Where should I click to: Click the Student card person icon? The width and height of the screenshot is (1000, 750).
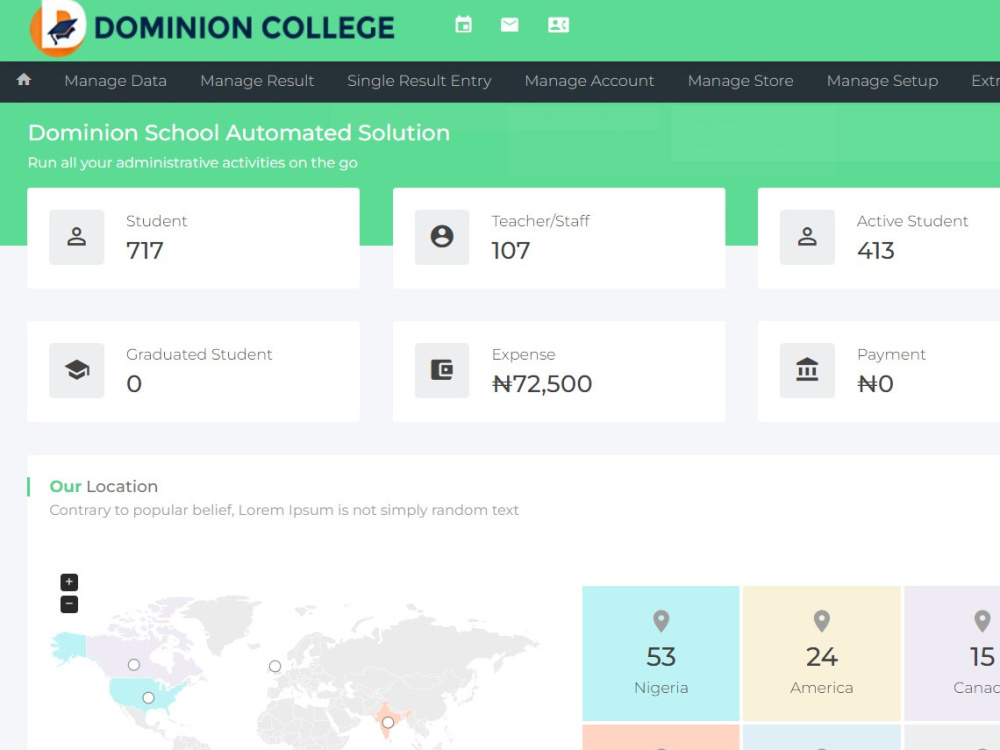[x=77, y=237]
